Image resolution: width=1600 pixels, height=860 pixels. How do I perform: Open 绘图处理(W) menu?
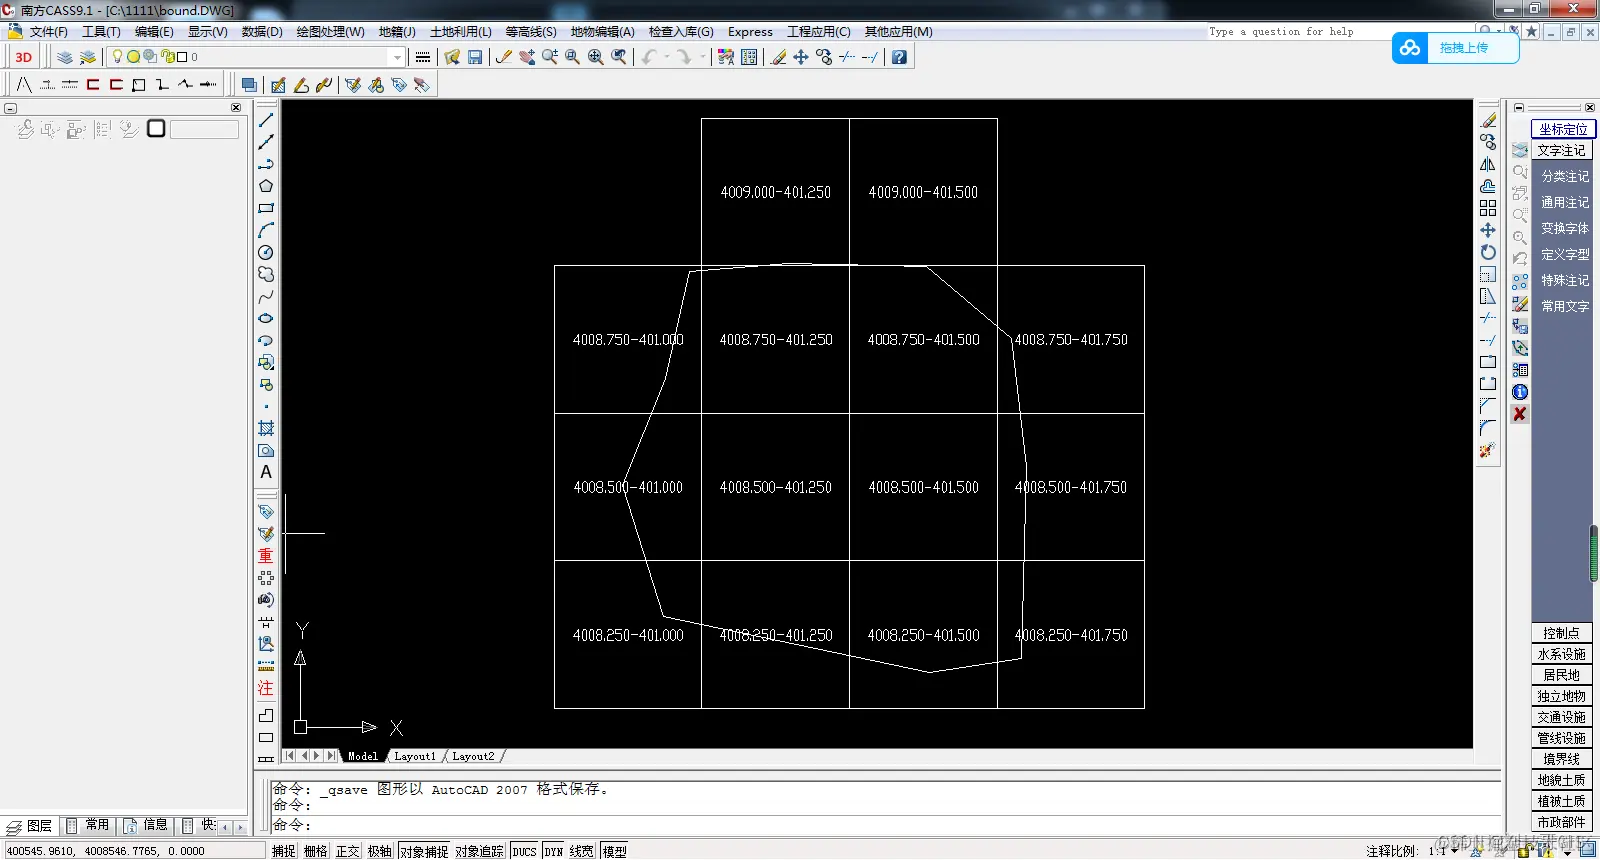[x=331, y=32]
